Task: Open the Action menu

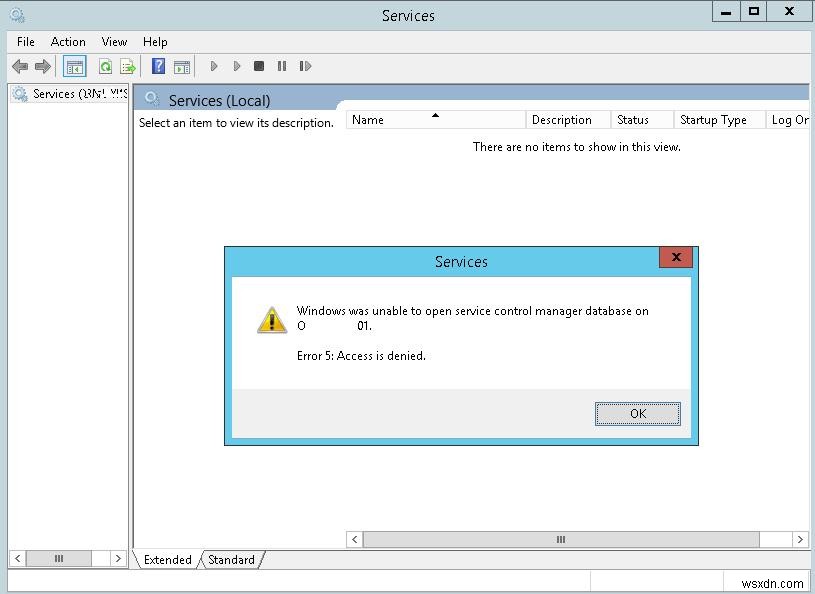Action: click(68, 42)
